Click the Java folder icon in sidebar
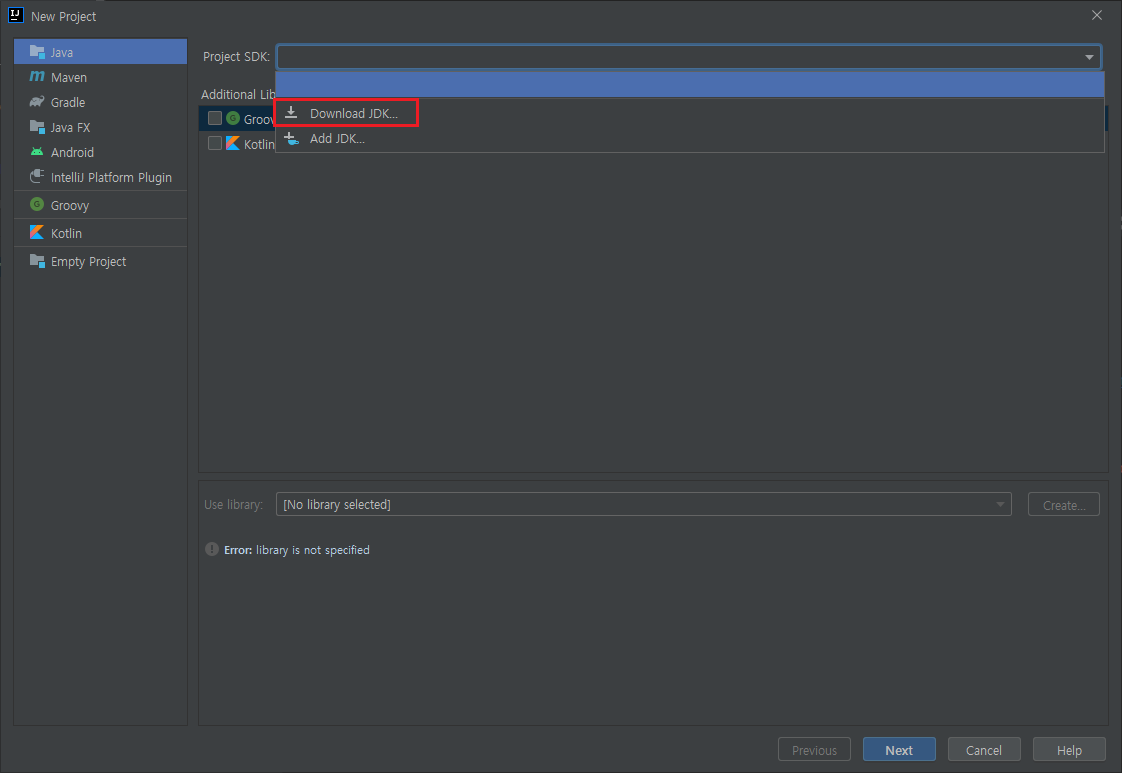 37,52
